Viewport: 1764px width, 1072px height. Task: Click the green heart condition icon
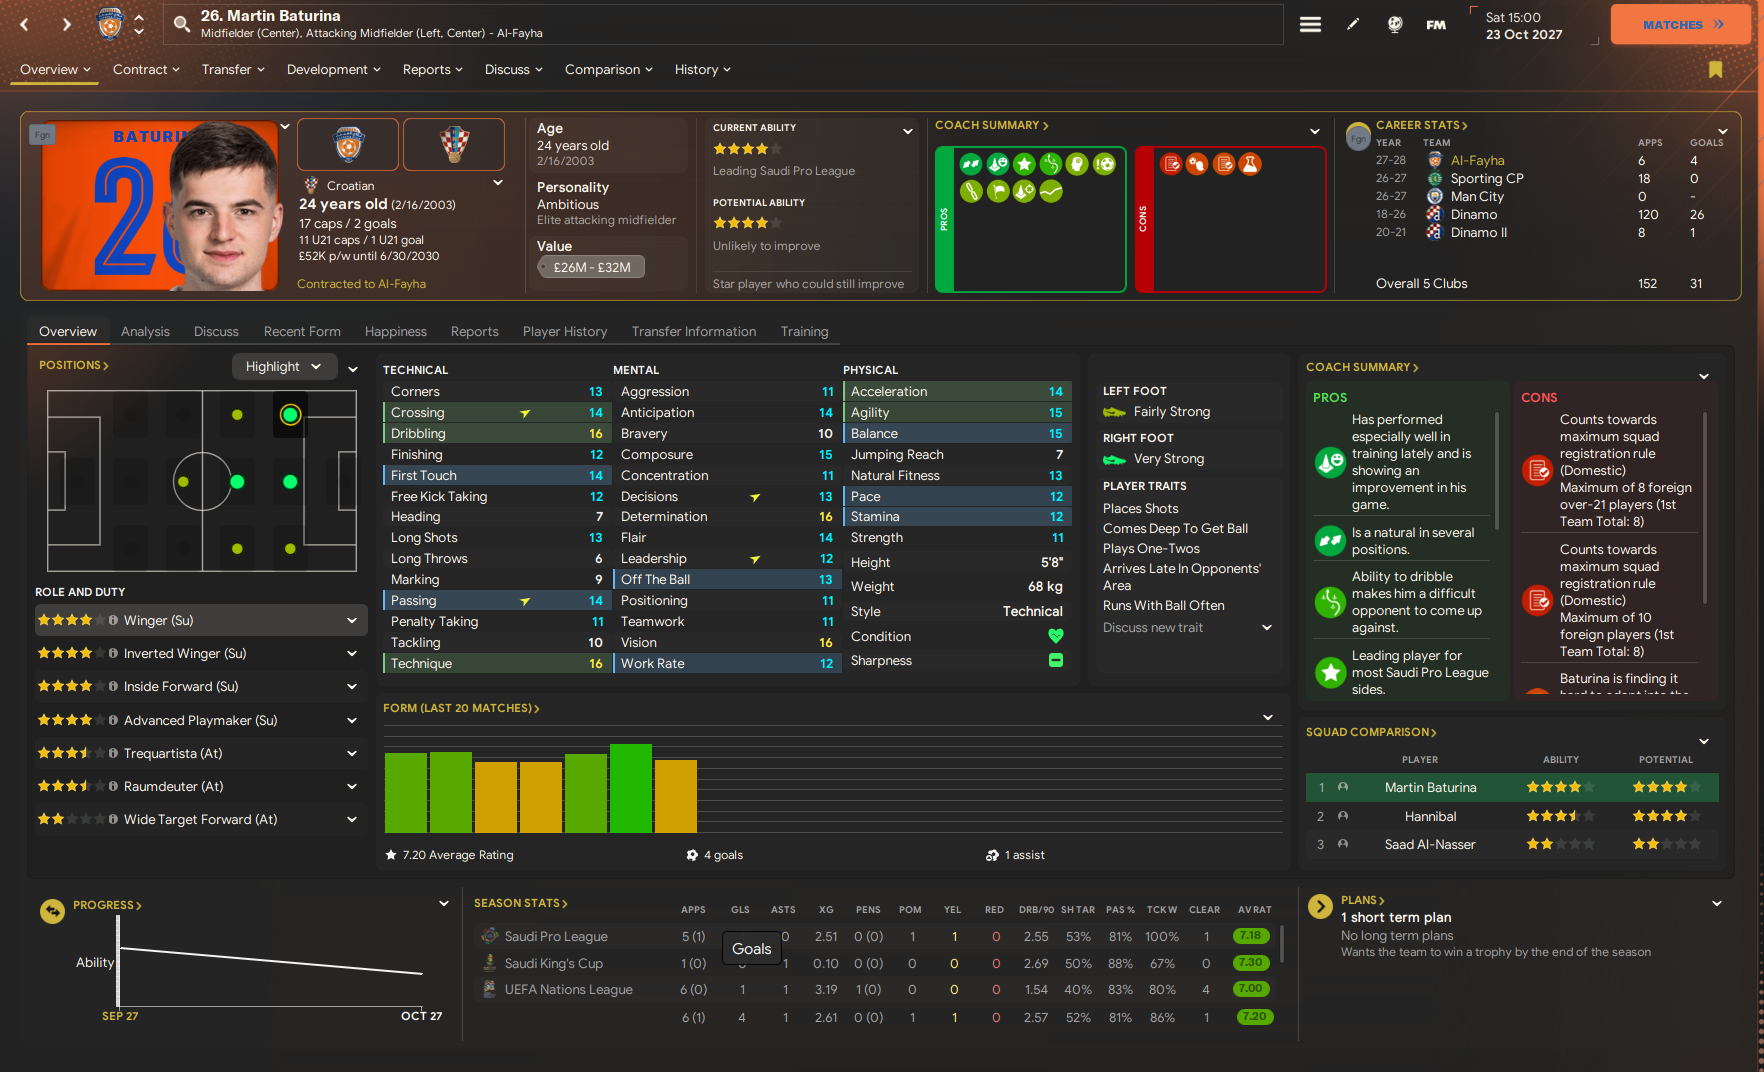click(1055, 636)
